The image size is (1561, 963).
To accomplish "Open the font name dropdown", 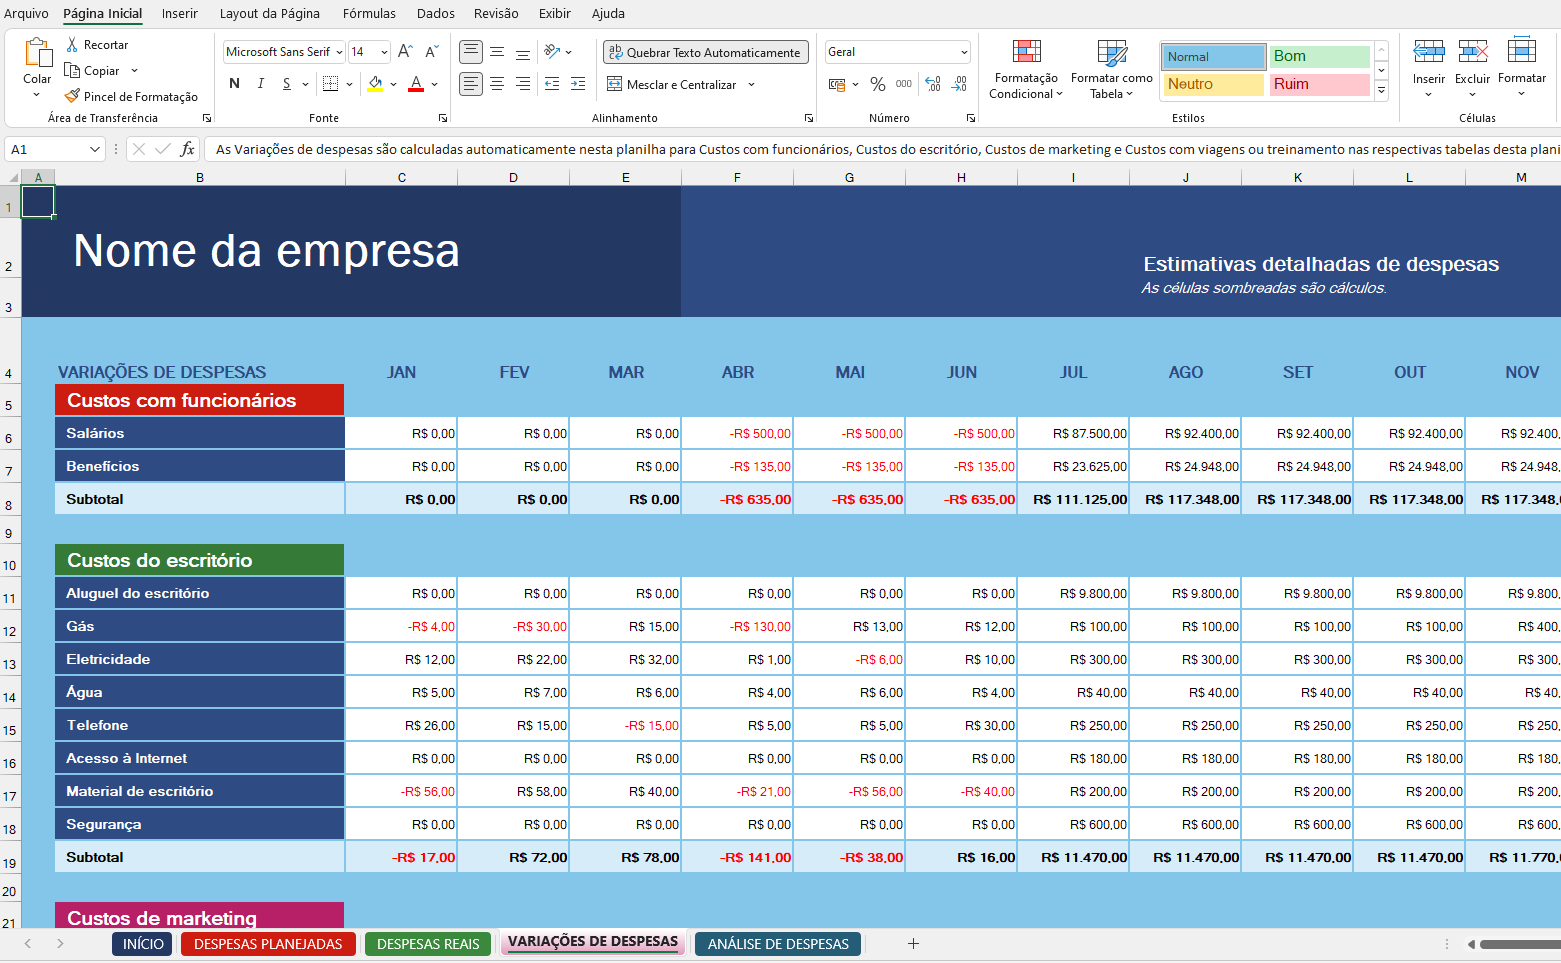I will (339, 52).
